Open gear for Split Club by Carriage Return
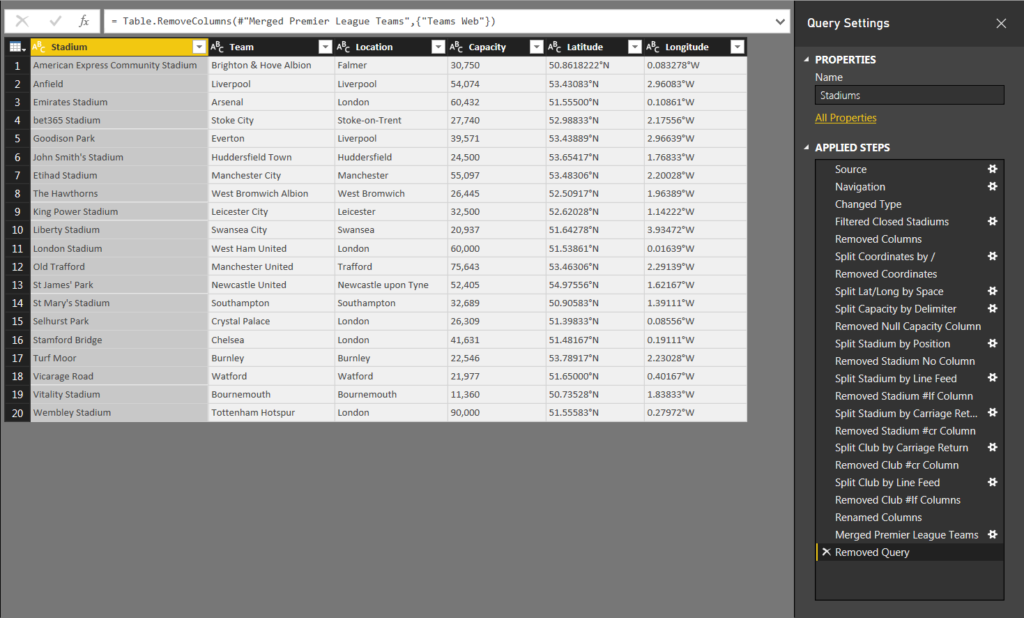Image resolution: width=1024 pixels, height=618 pixels. (x=993, y=447)
